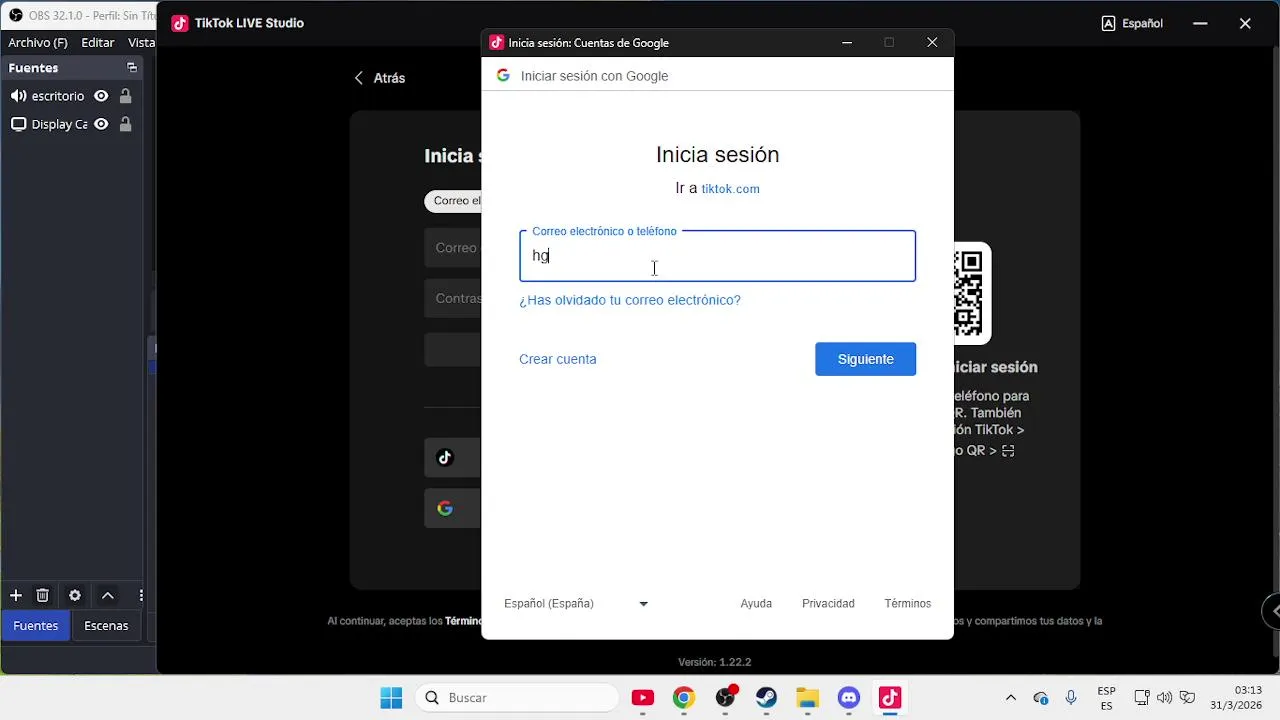Open source properties gear in OBS
This screenshot has width=1280, height=720.
coord(75,595)
